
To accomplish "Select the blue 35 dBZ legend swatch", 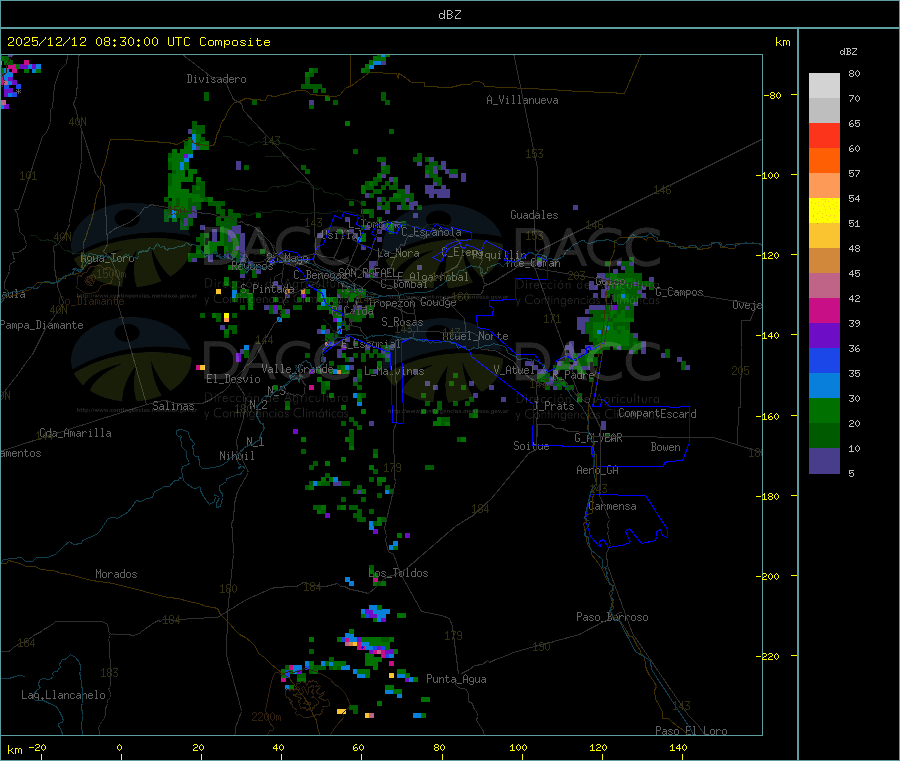I will tap(824, 360).
